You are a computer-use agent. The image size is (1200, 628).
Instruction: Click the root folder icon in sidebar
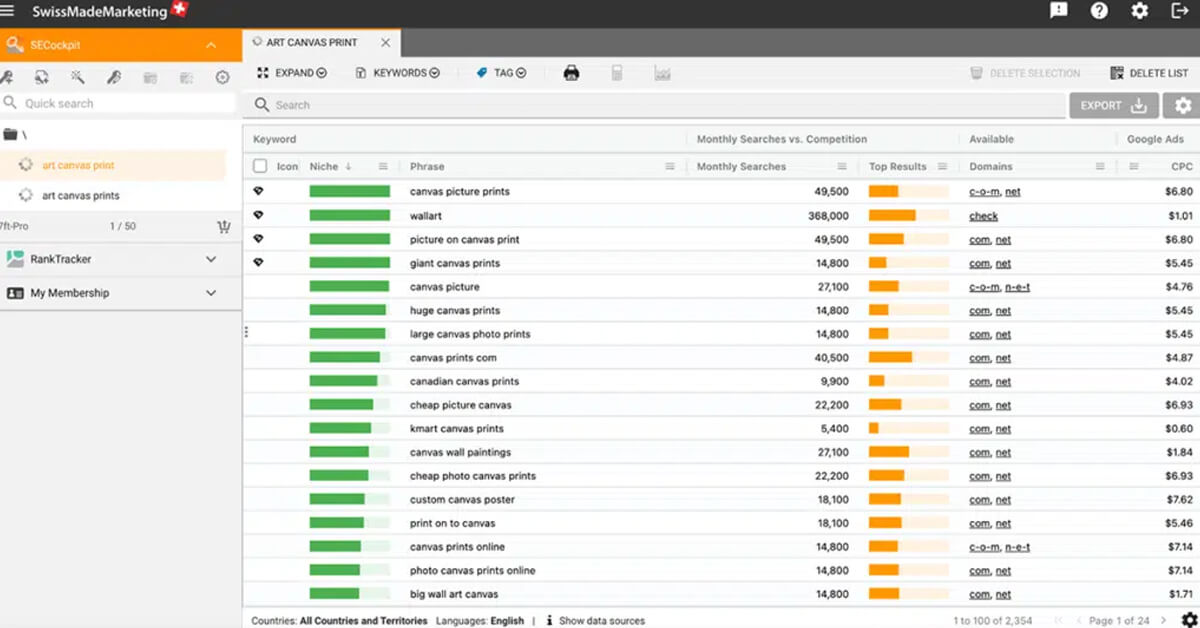[x=11, y=134]
